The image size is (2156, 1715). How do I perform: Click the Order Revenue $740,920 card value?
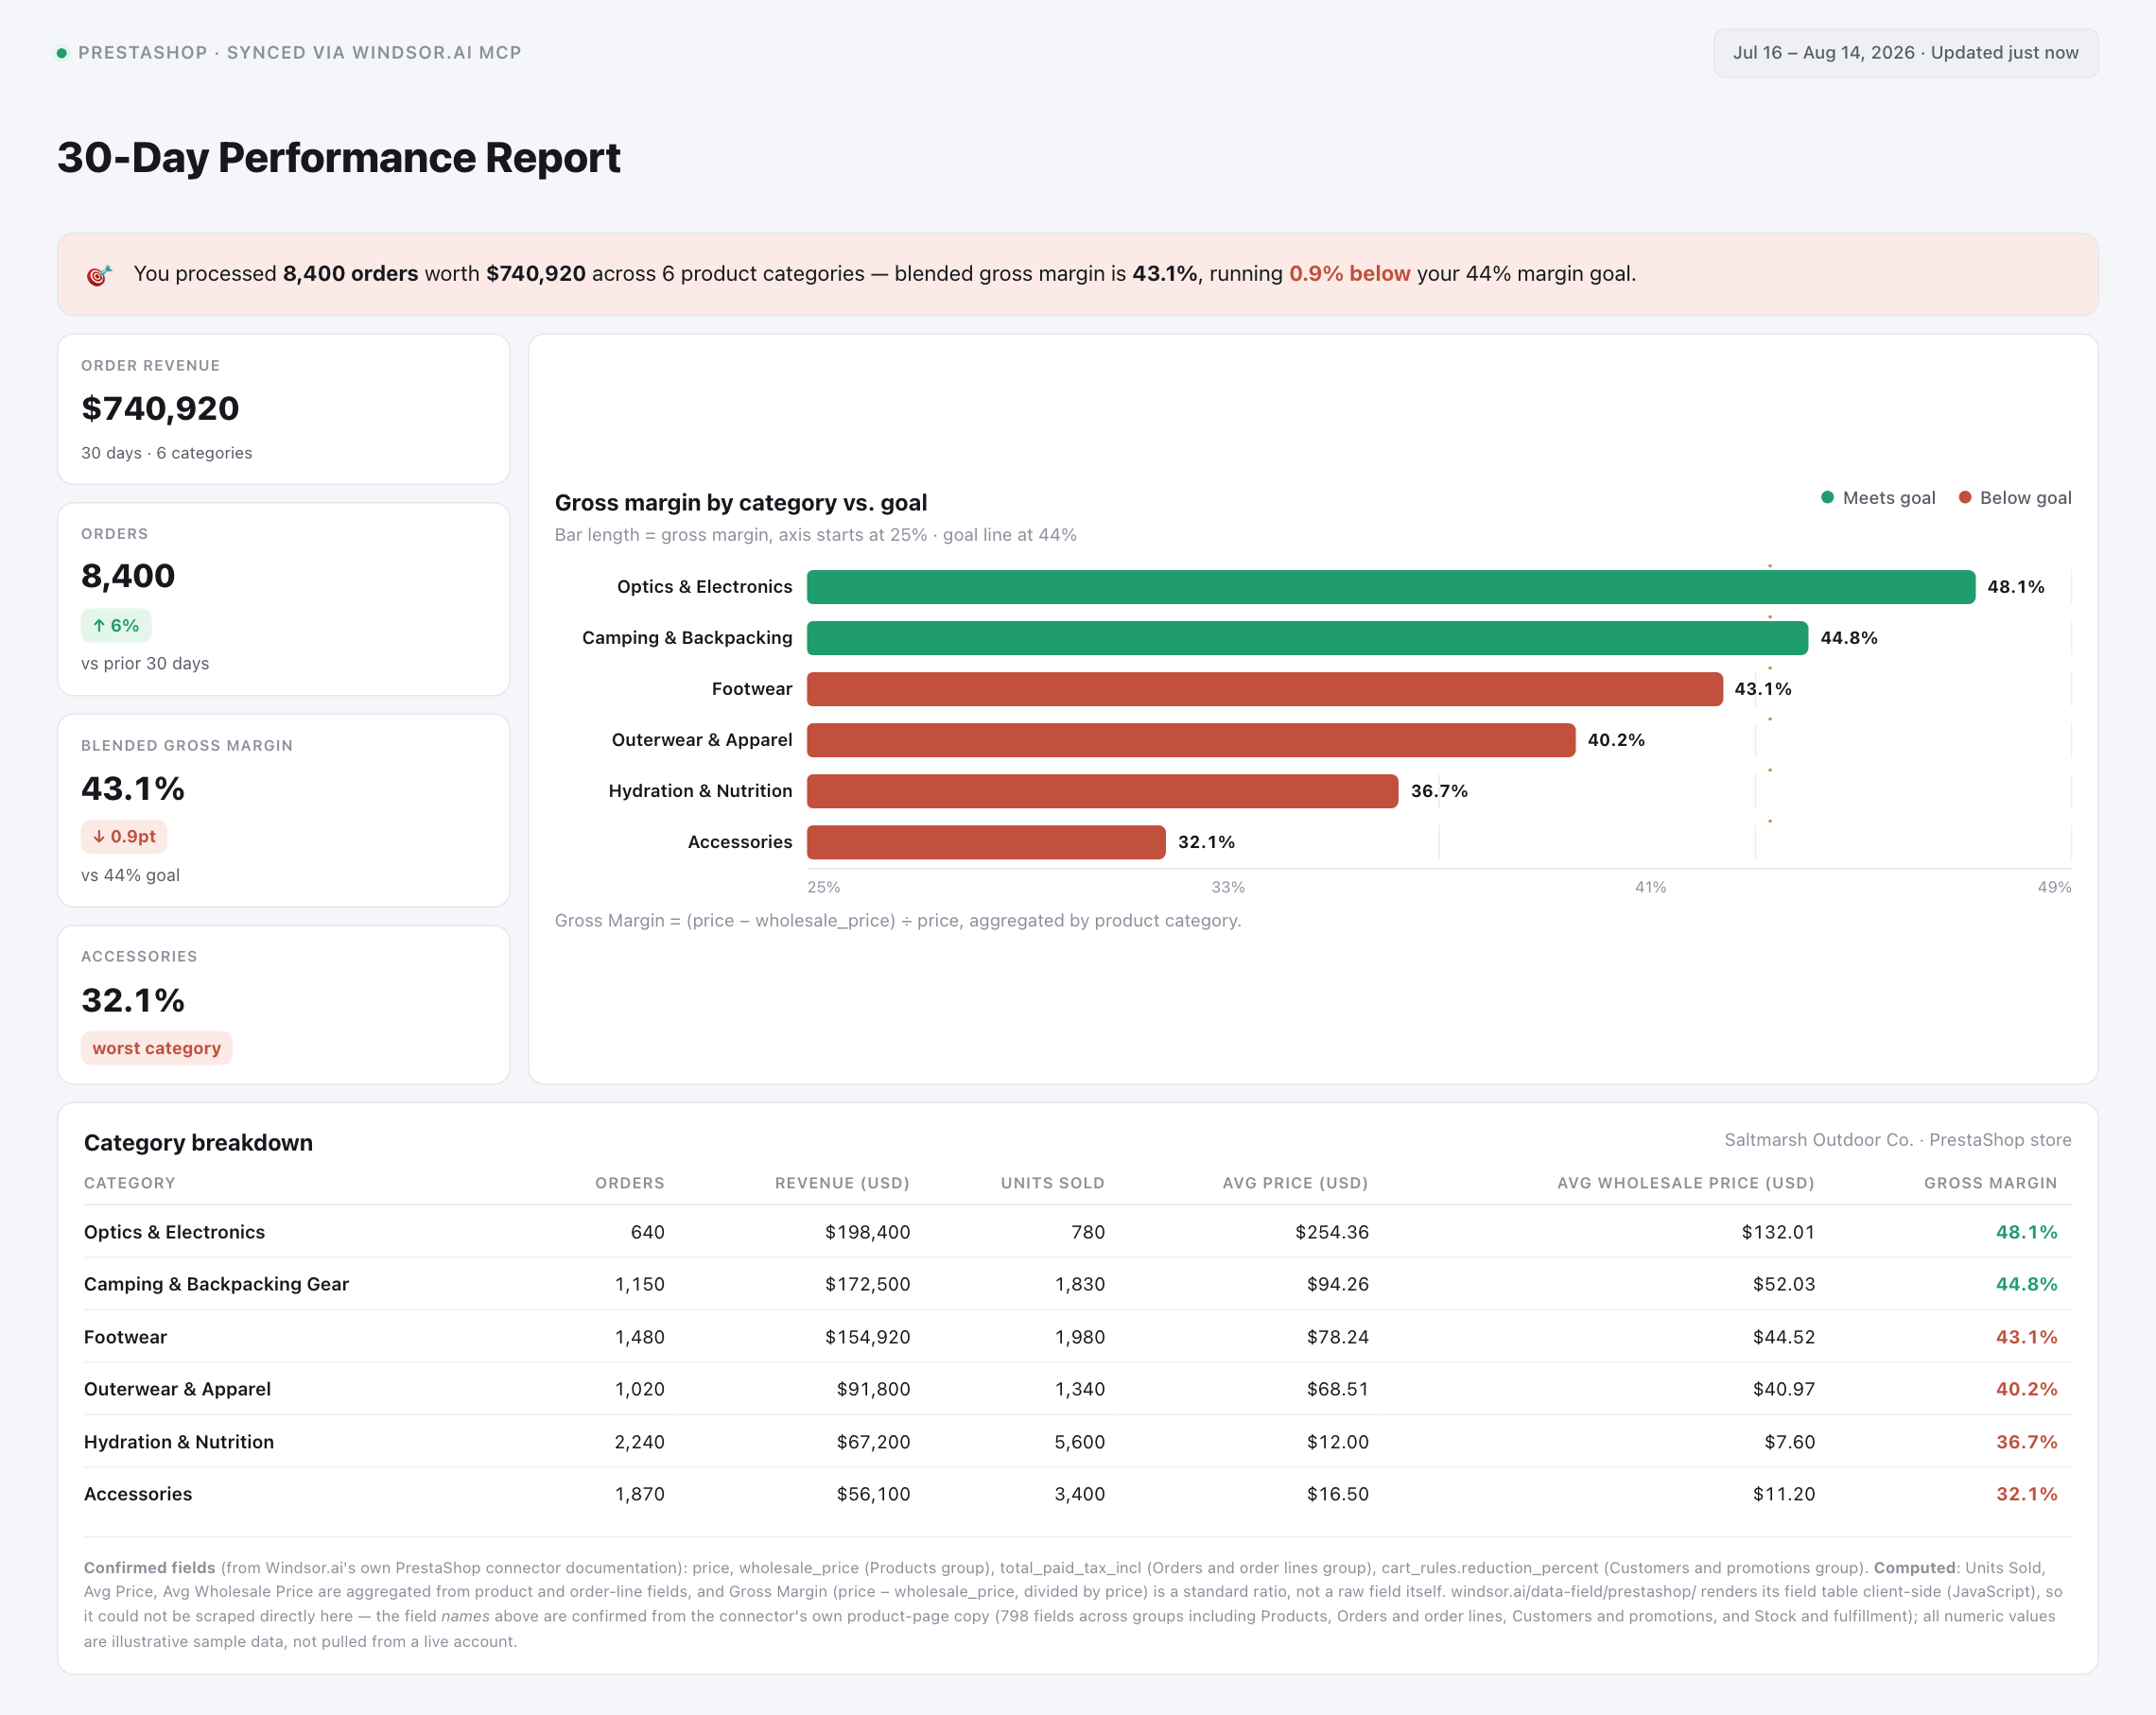coord(160,408)
